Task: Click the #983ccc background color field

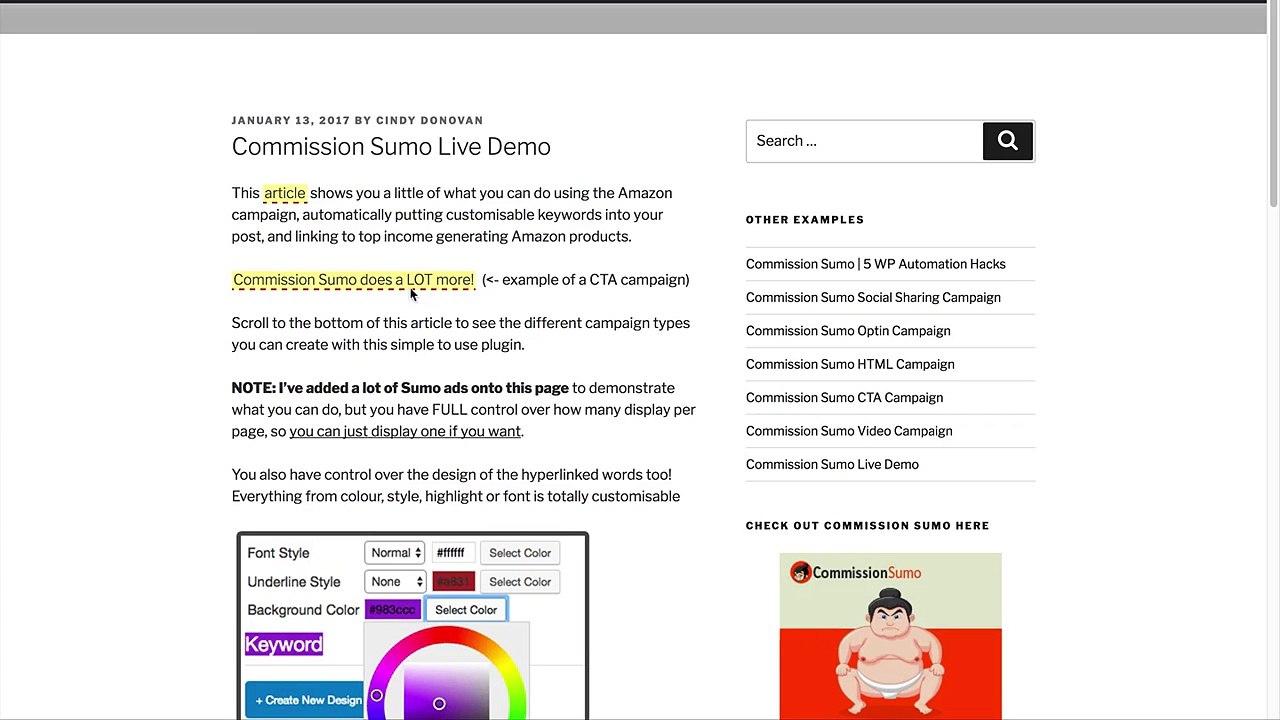Action: coord(393,610)
